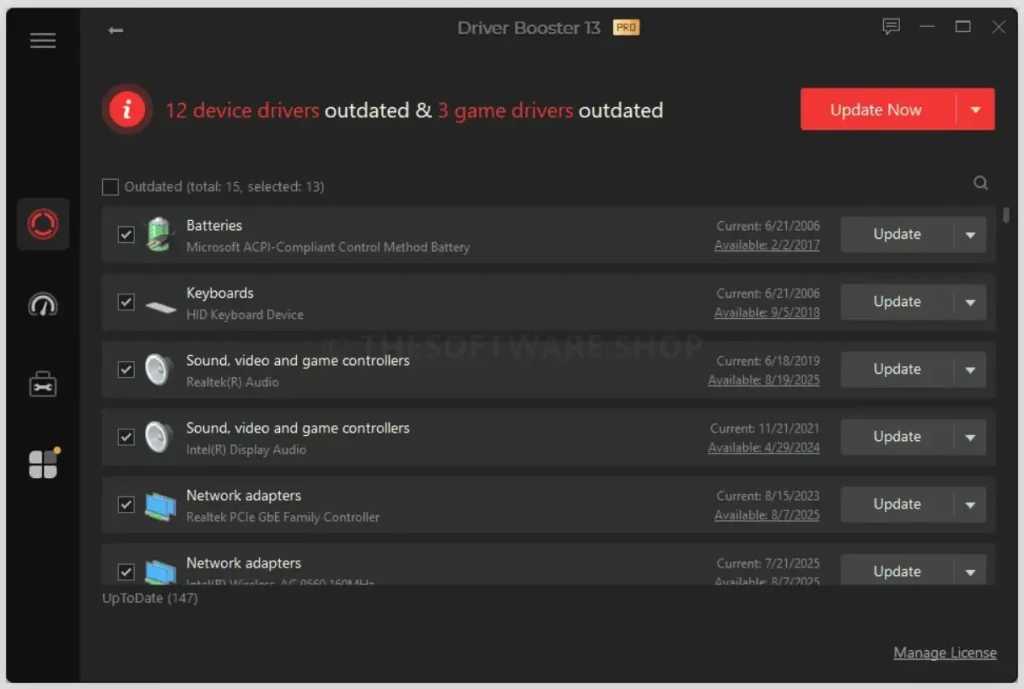Update the Batteries driver
1024x689 pixels.
coord(897,234)
